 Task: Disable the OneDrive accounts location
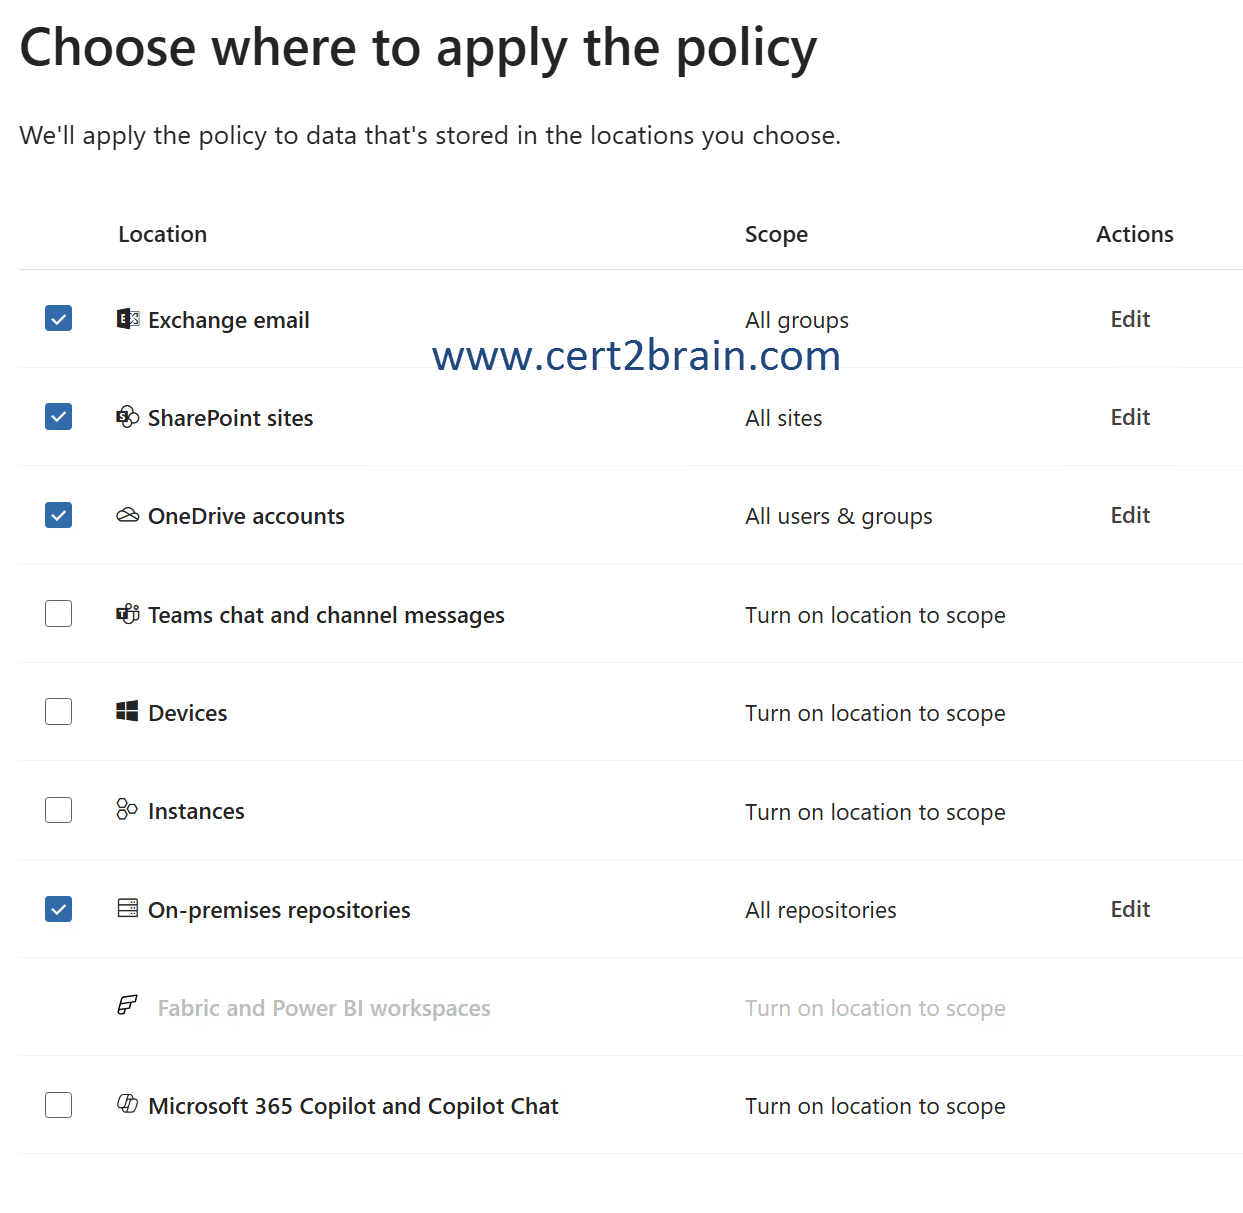[x=59, y=515]
